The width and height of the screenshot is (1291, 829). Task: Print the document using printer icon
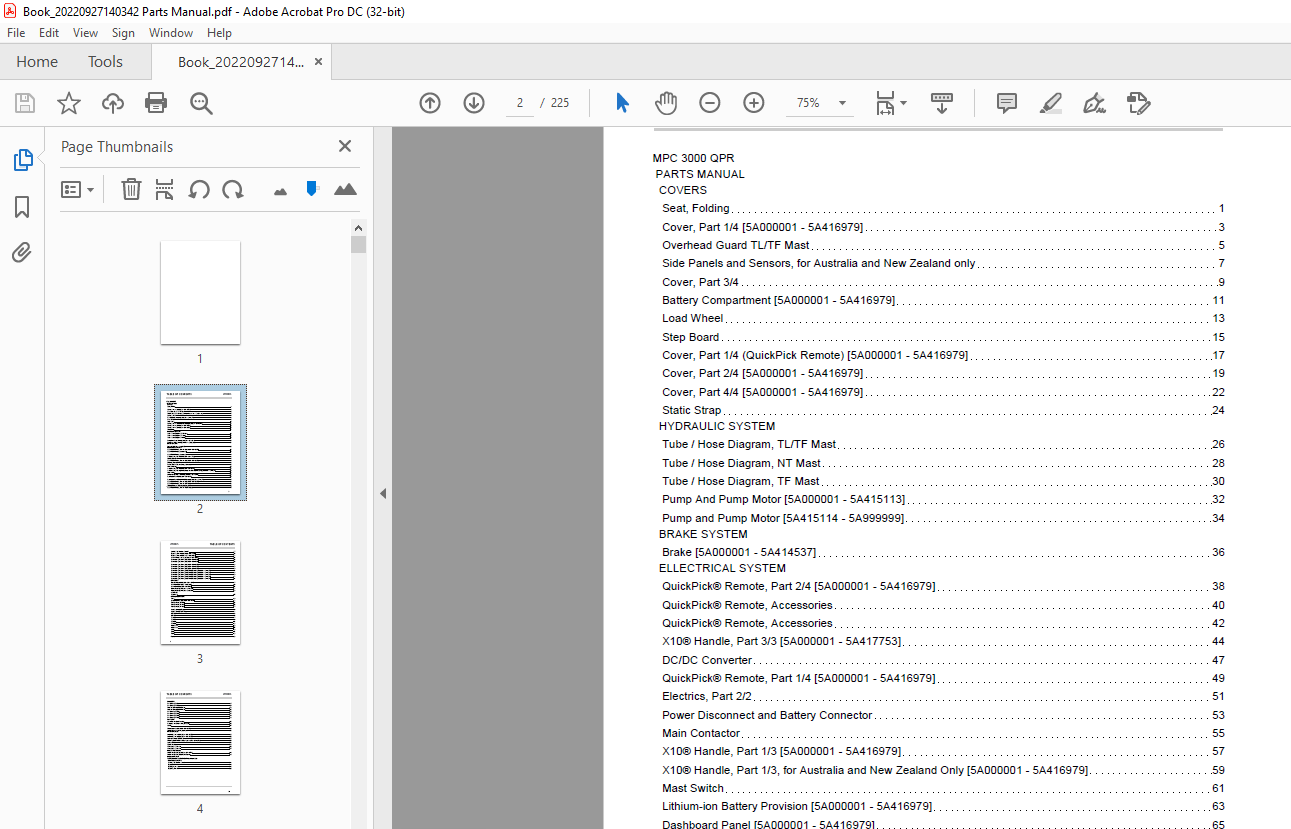(x=156, y=103)
